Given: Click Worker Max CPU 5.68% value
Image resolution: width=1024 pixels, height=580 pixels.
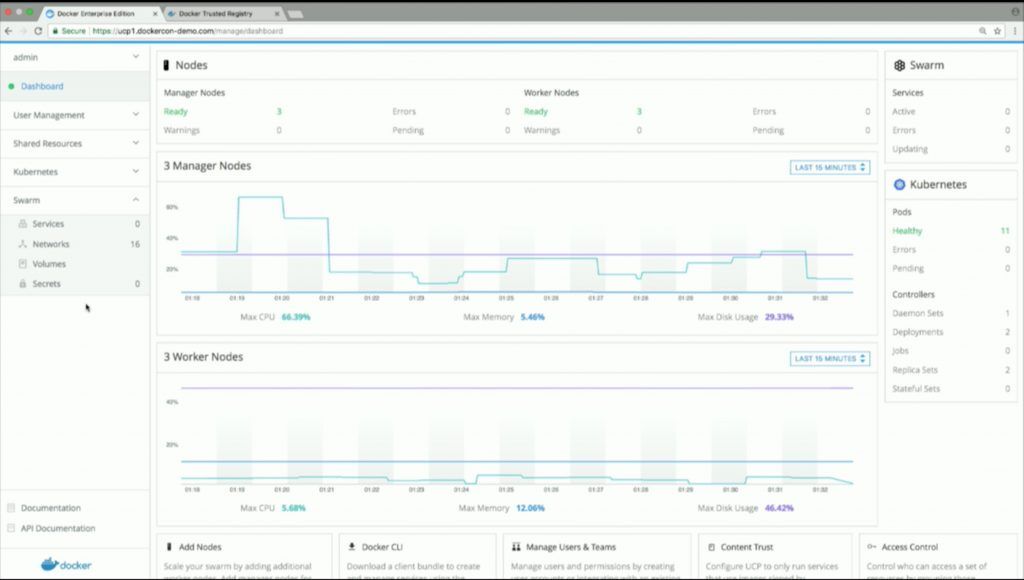Looking at the screenshot, I should point(293,508).
